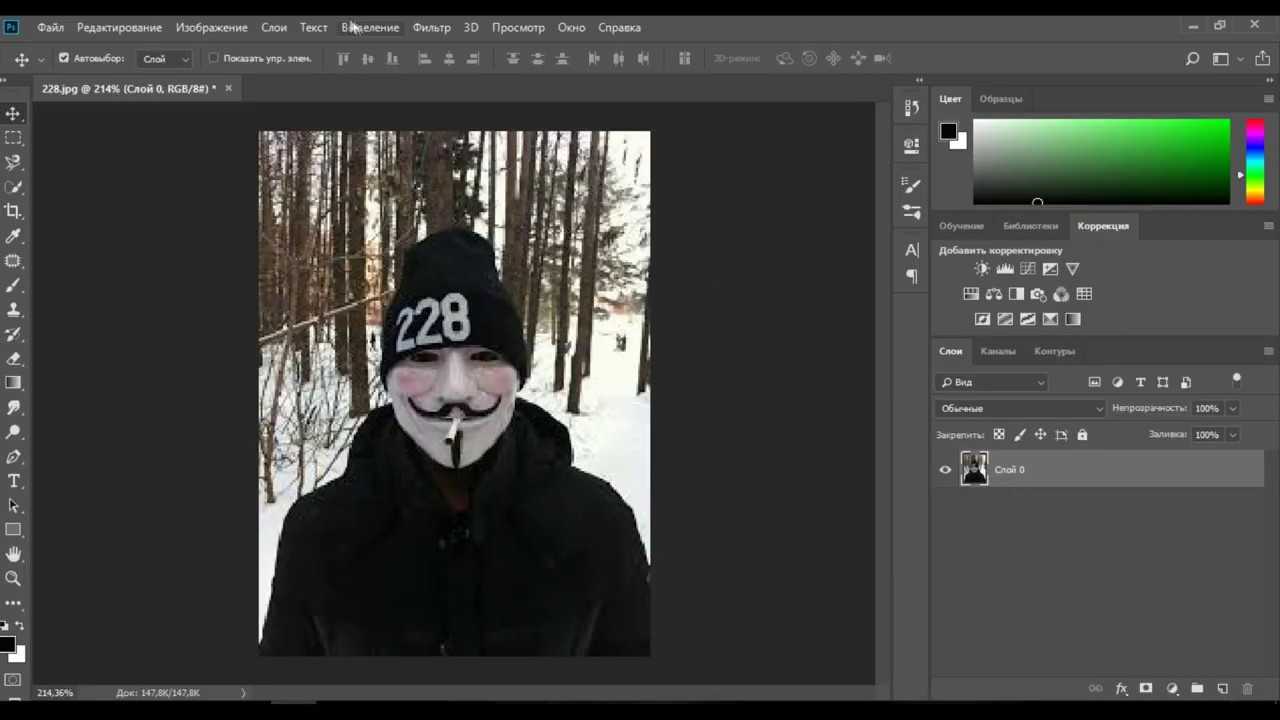1280x720 pixels.
Task: Select the Spot Healing Brush tool
Action: (13, 260)
